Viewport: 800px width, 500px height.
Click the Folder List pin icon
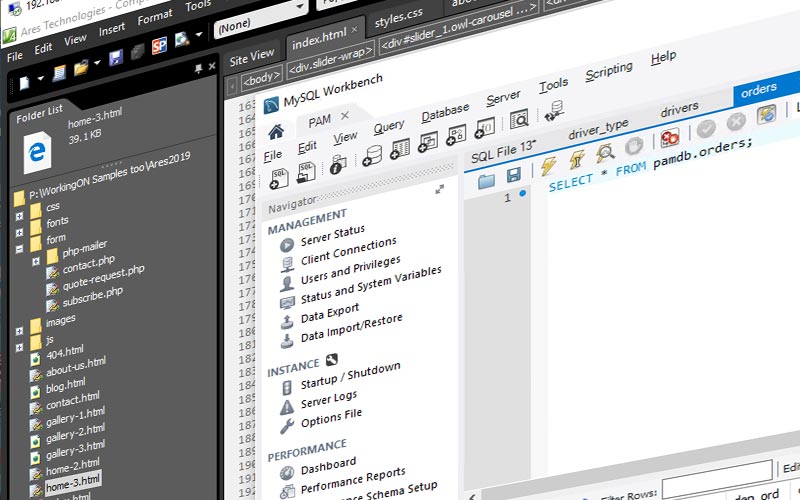click(x=198, y=69)
